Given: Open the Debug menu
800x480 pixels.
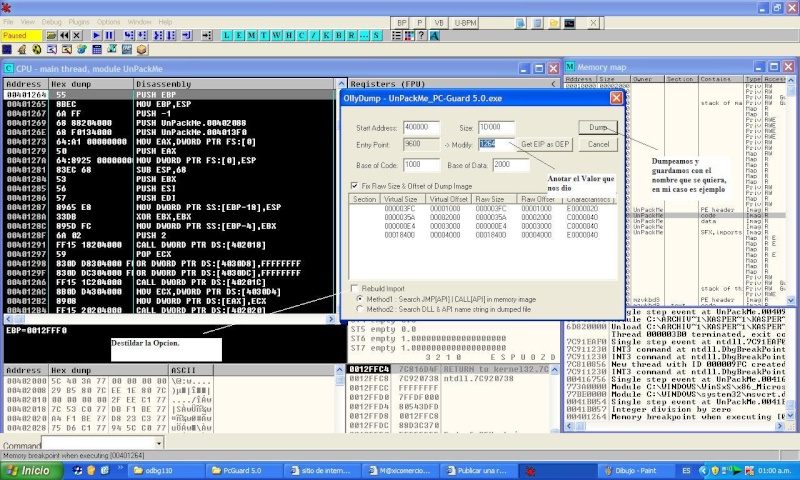Looking at the screenshot, I should pos(52,22).
